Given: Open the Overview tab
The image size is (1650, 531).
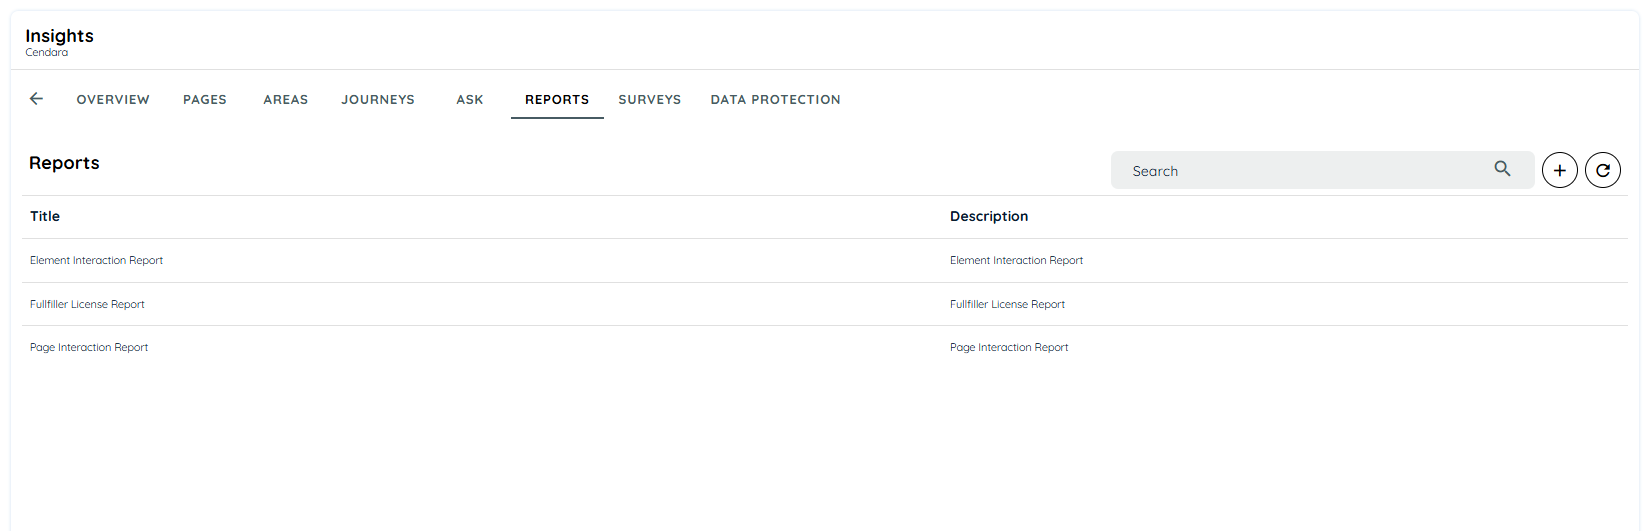Looking at the screenshot, I should (x=113, y=100).
